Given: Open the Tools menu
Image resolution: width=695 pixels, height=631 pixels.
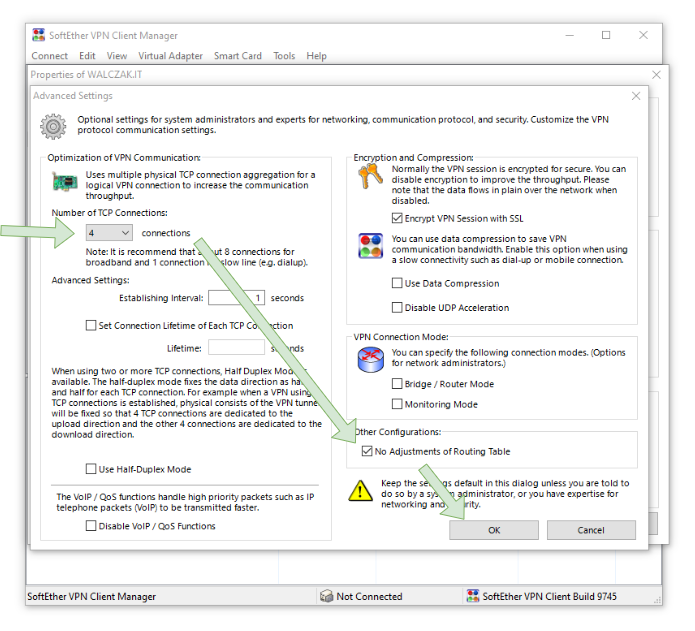Looking at the screenshot, I should [x=284, y=56].
